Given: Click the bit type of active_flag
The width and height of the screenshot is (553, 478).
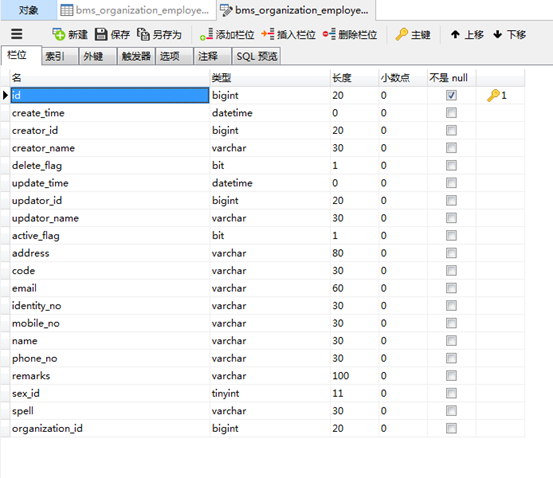Looking at the screenshot, I should (270, 235).
